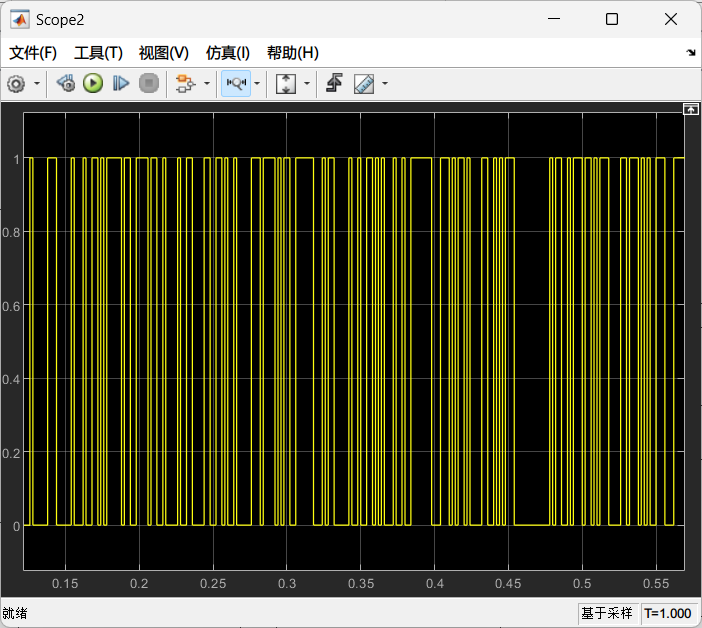Toggle the measurements ruler icon

364,84
